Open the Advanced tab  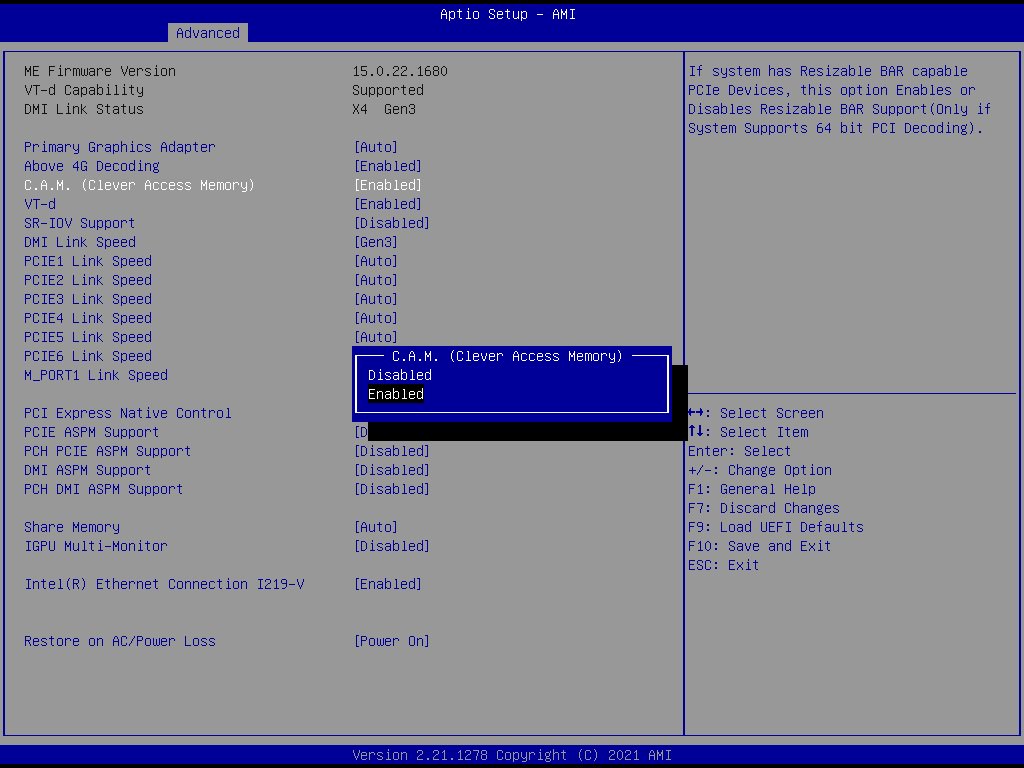coord(207,33)
